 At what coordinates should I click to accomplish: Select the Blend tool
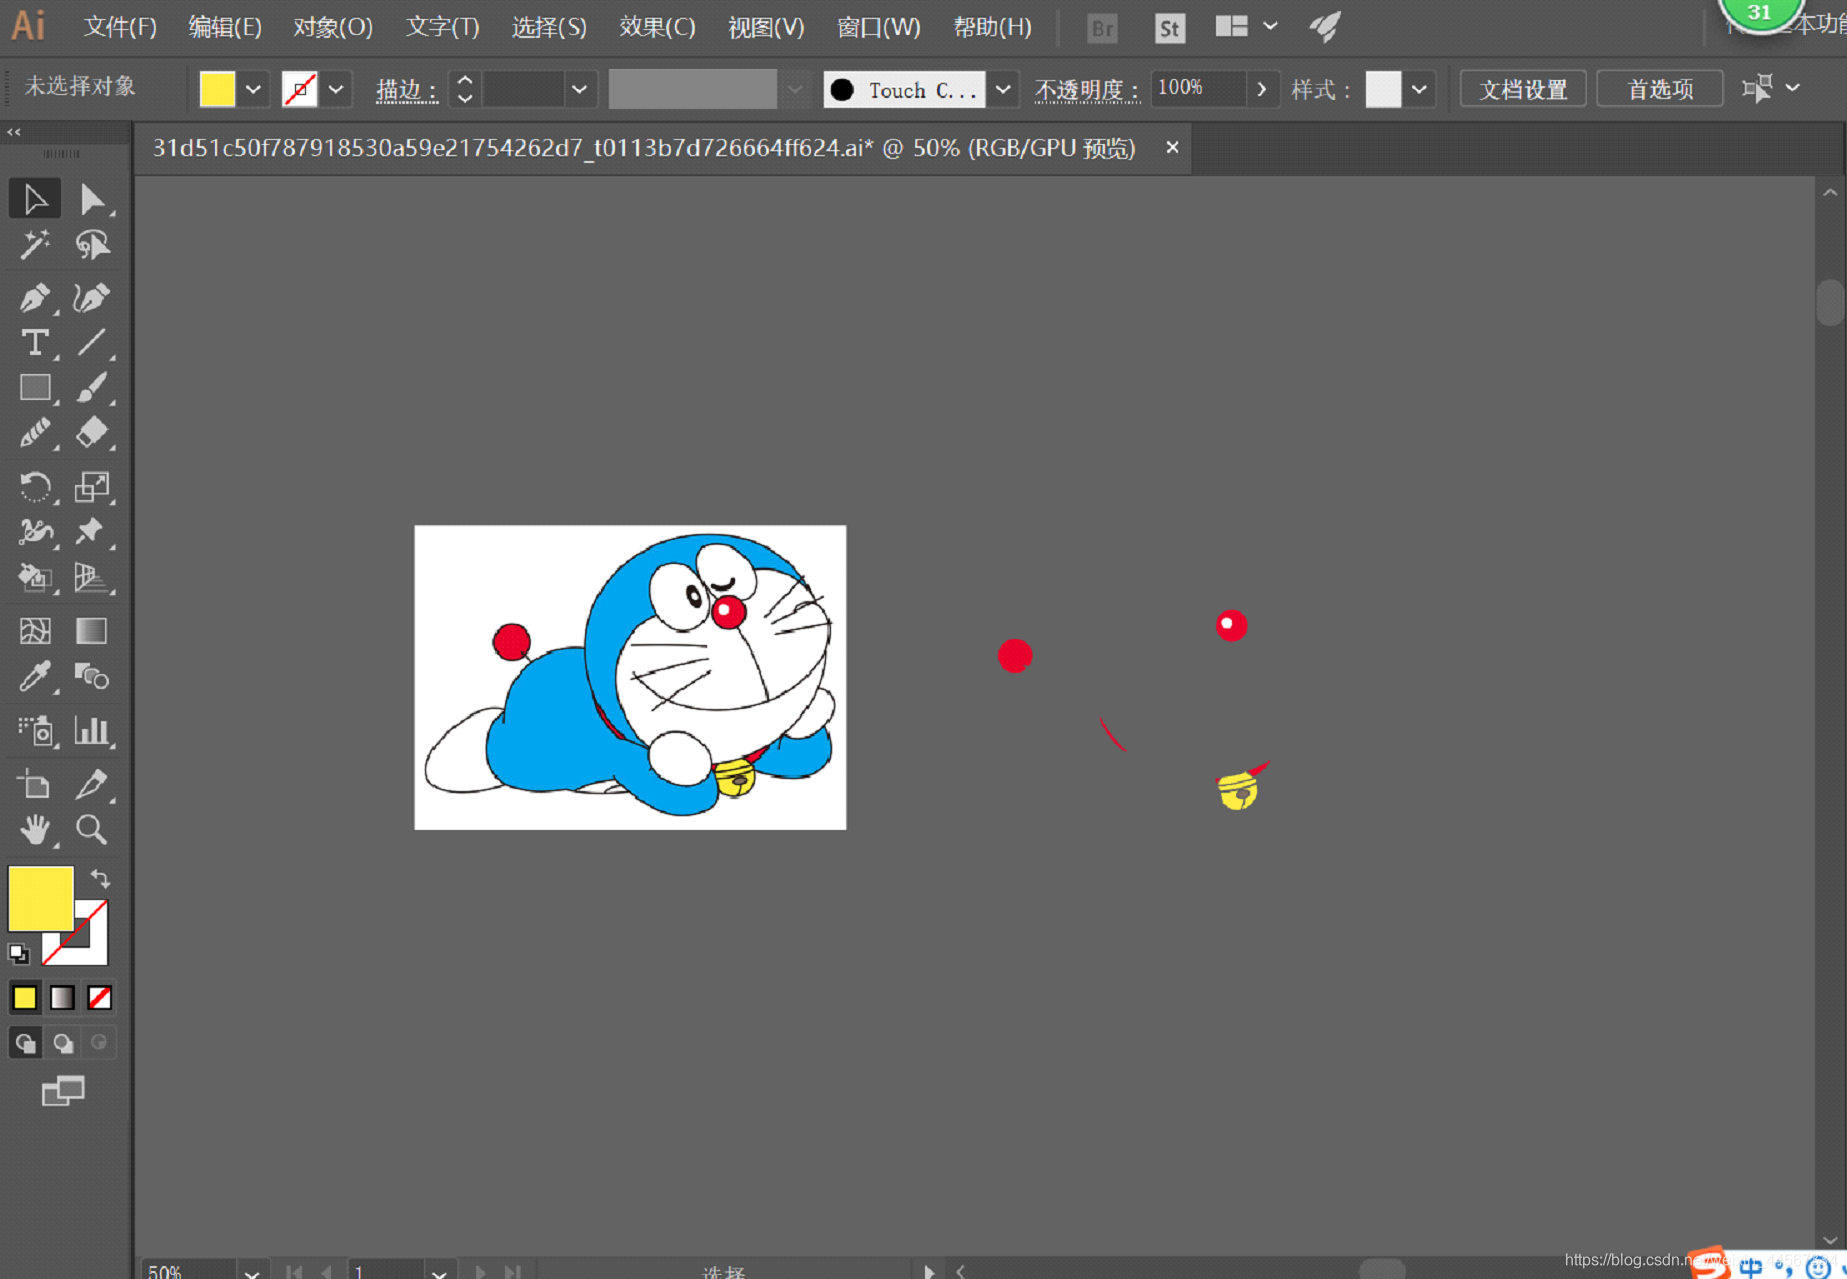tap(92, 677)
